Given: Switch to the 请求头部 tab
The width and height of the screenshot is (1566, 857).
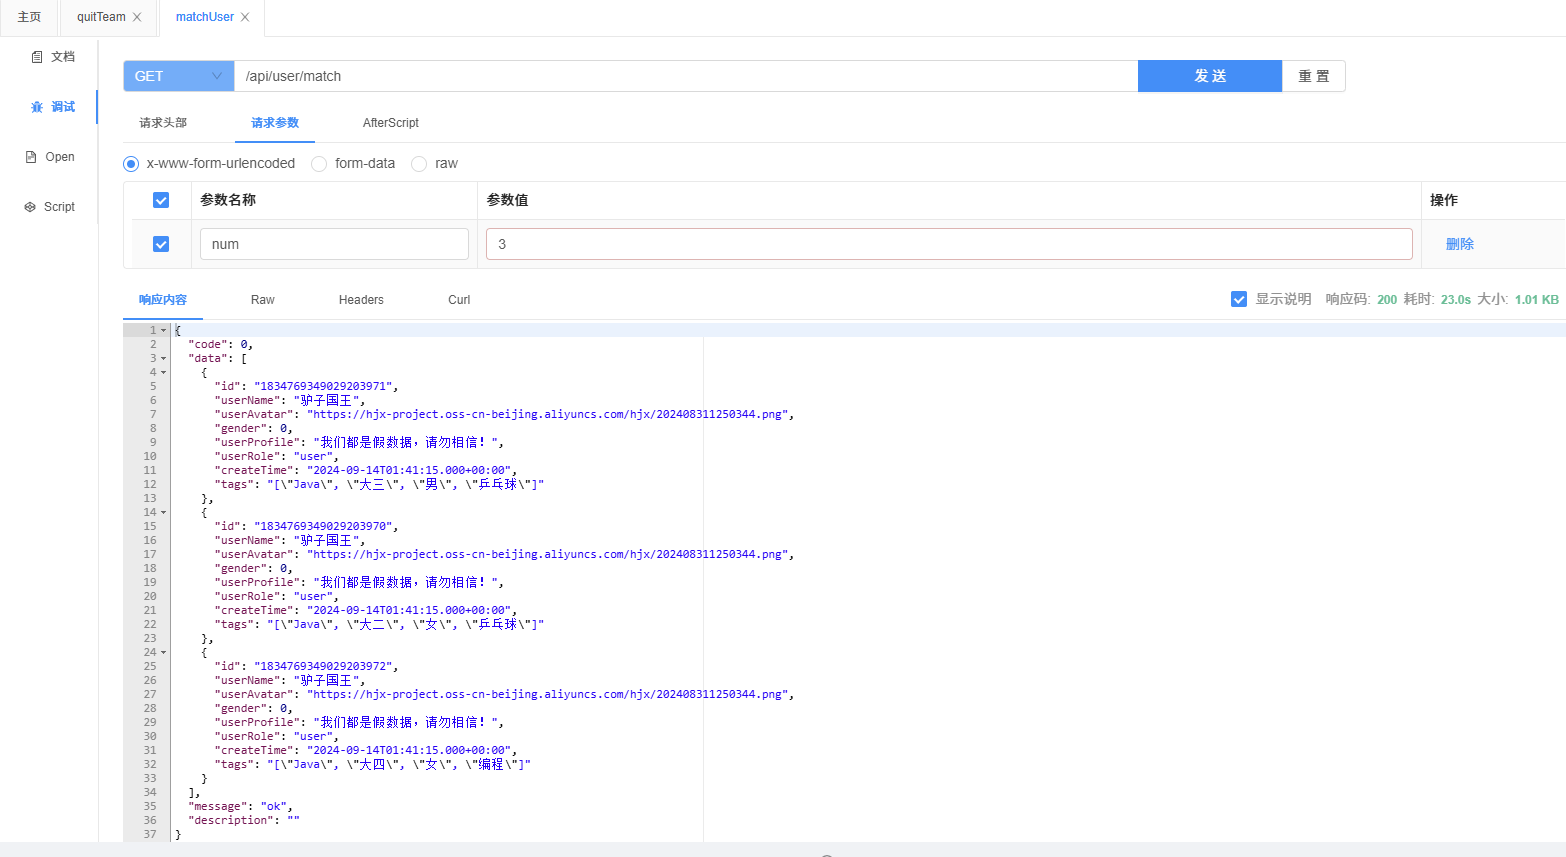Looking at the screenshot, I should (163, 123).
